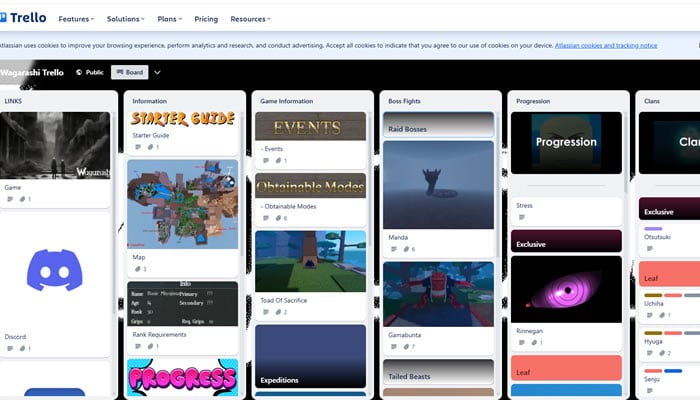Open the Senju clan card

pos(669,382)
